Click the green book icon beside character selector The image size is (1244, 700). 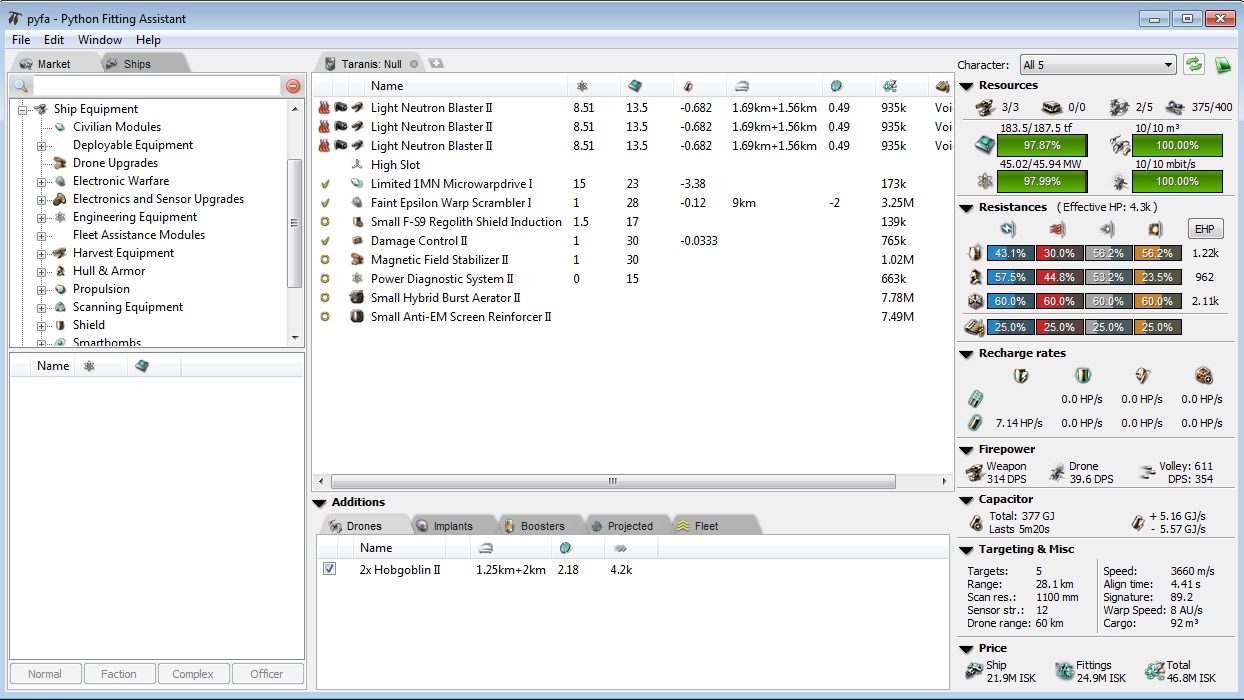[1222, 65]
